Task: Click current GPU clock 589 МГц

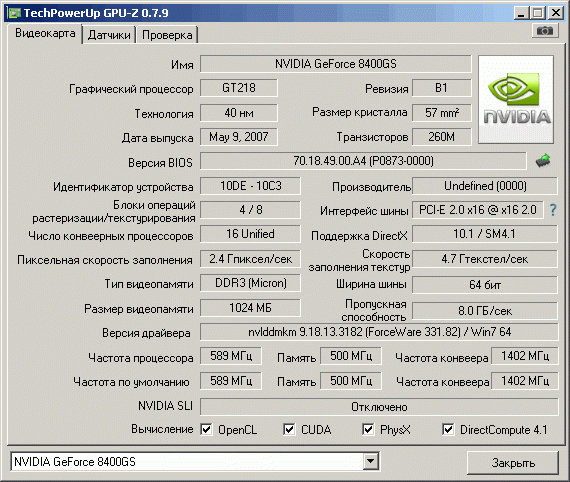Action: pyautogui.click(x=231, y=356)
